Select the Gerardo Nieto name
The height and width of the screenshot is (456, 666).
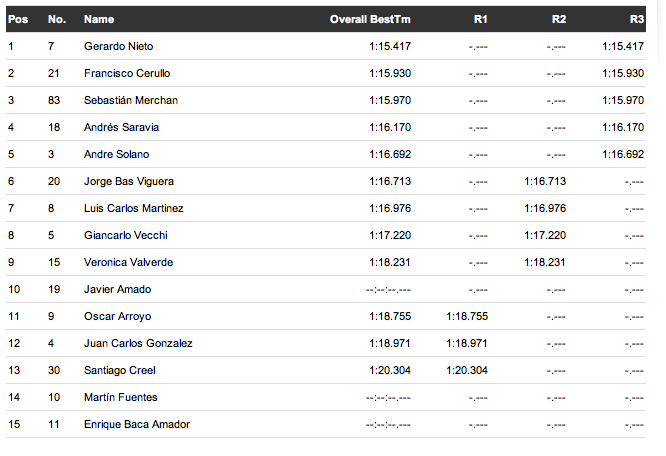pos(118,46)
